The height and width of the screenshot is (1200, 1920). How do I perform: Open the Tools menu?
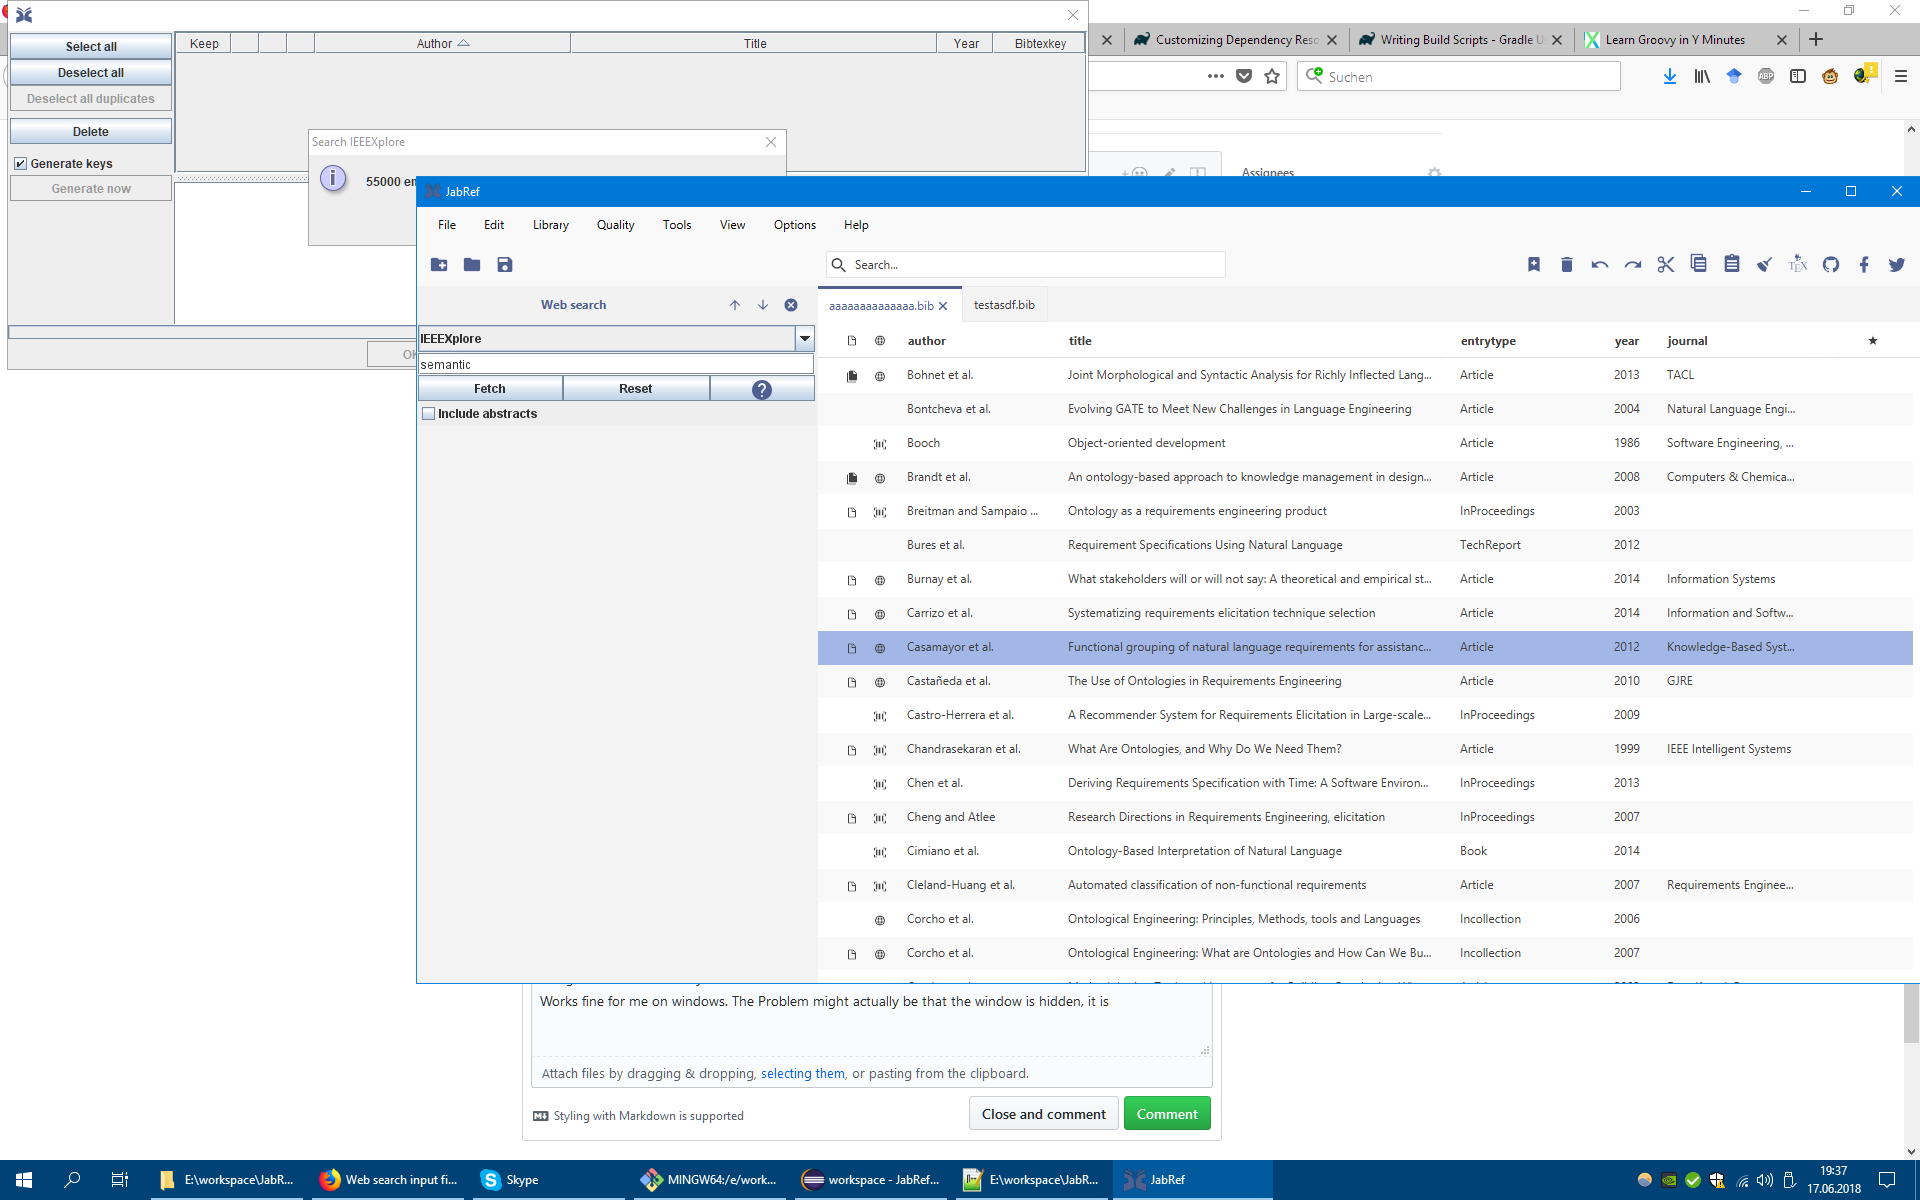click(x=677, y=225)
